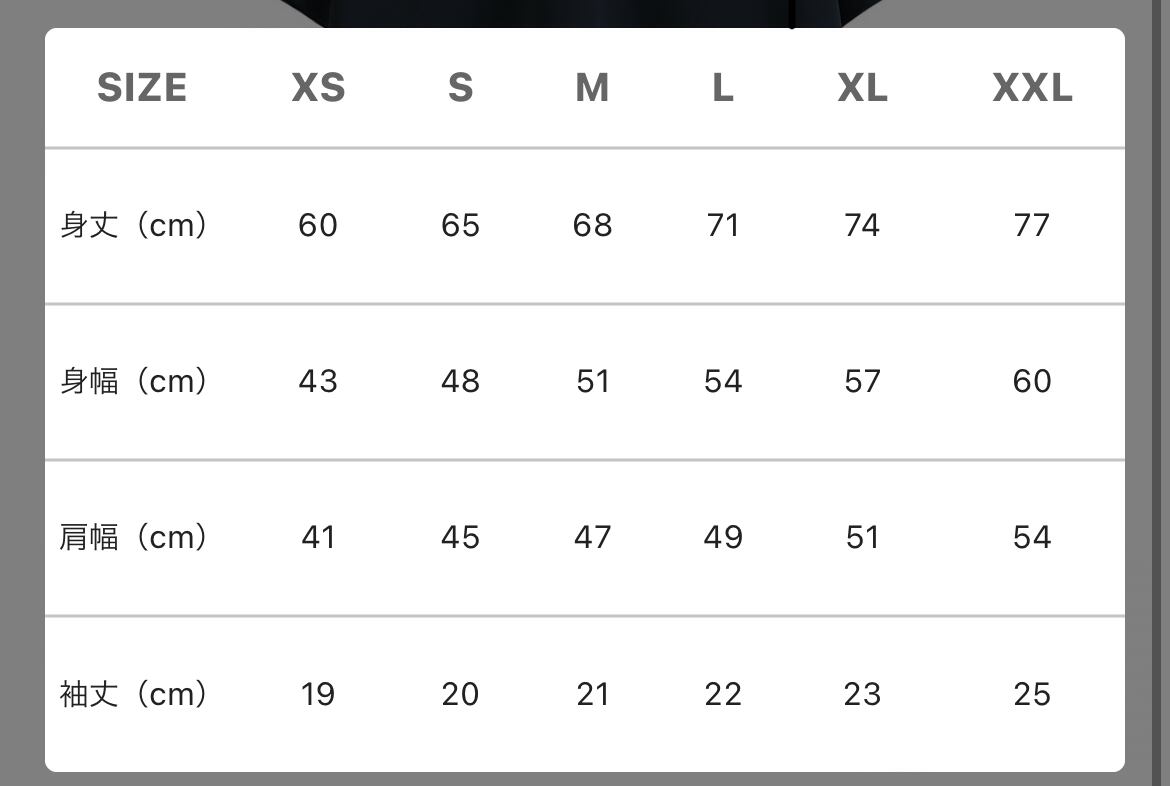The image size is (1170, 786).
Task: Click the 袖丈（cm）row label
Action: [x=134, y=694]
